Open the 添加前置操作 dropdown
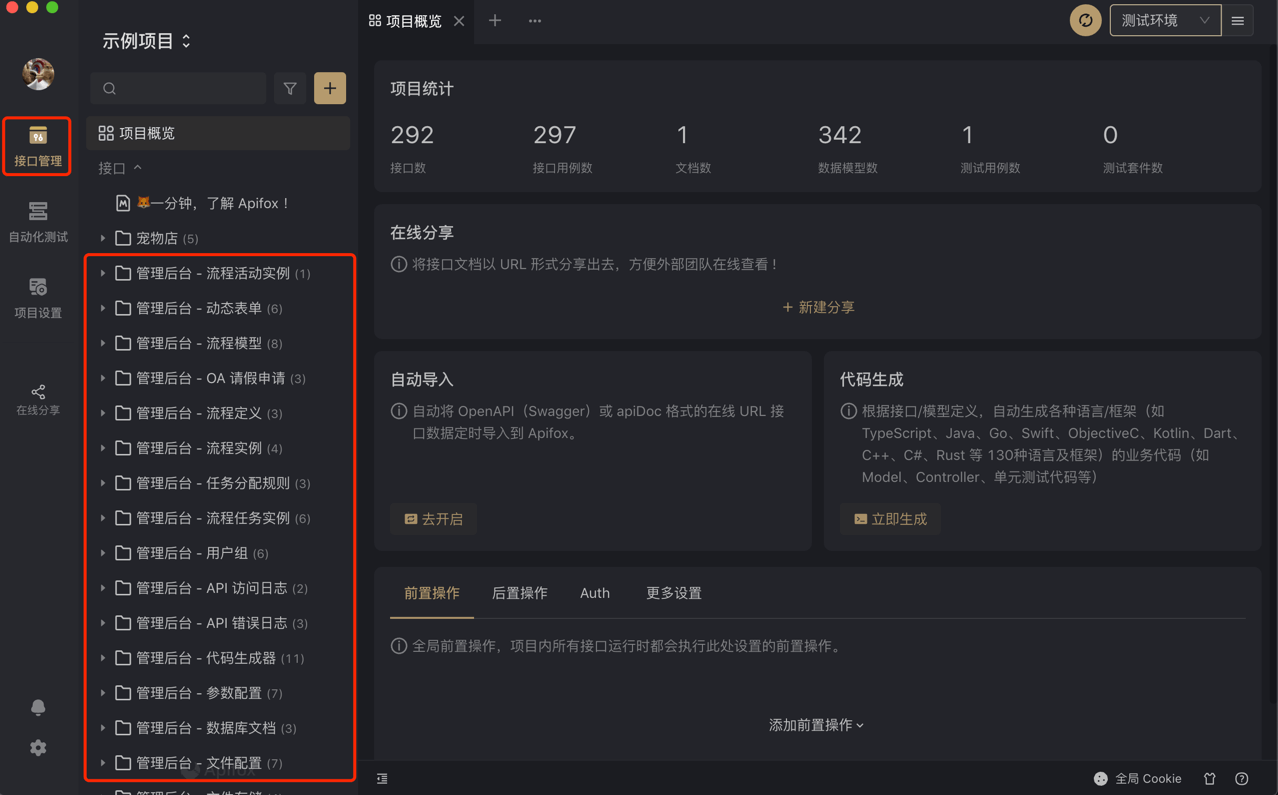The width and height of the screenshot is (1278, 795). point(817,725)
